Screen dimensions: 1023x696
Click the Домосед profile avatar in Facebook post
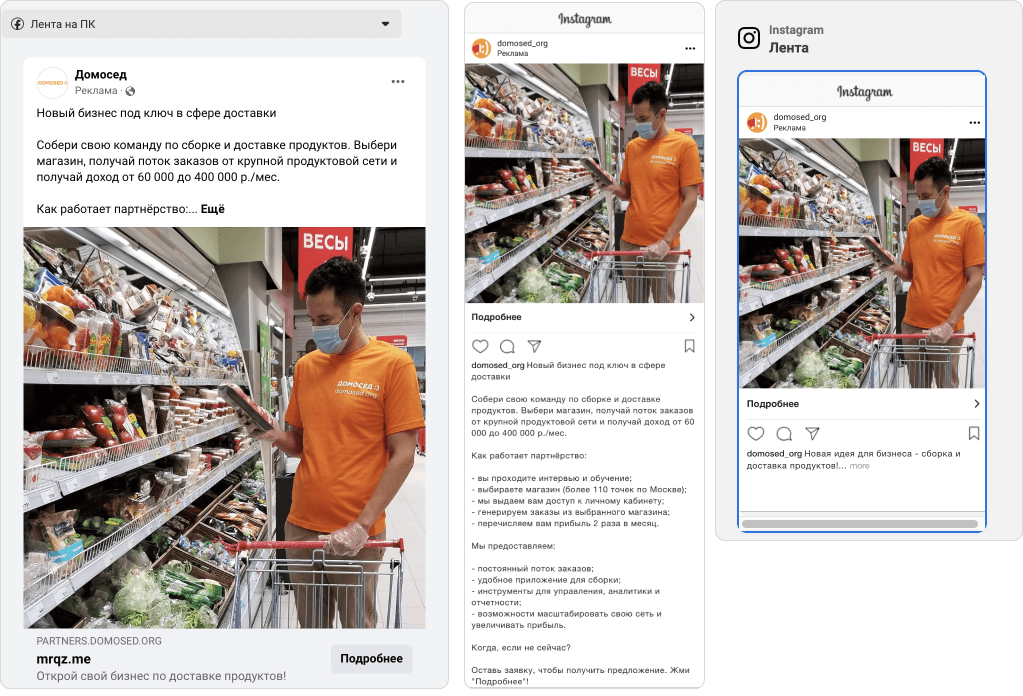click(x=52, y=82)
